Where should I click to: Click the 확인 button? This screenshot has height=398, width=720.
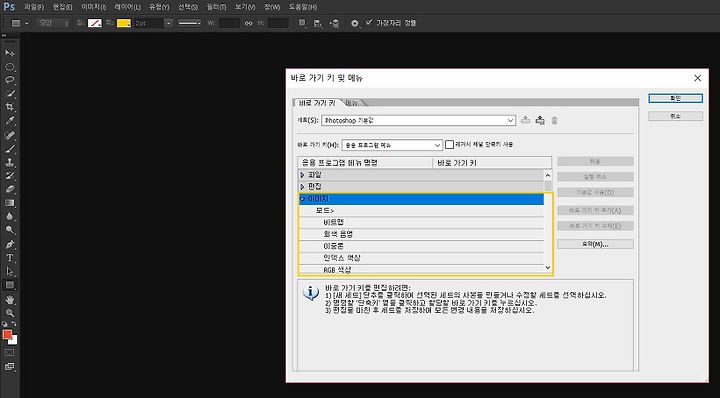point(675,98)
